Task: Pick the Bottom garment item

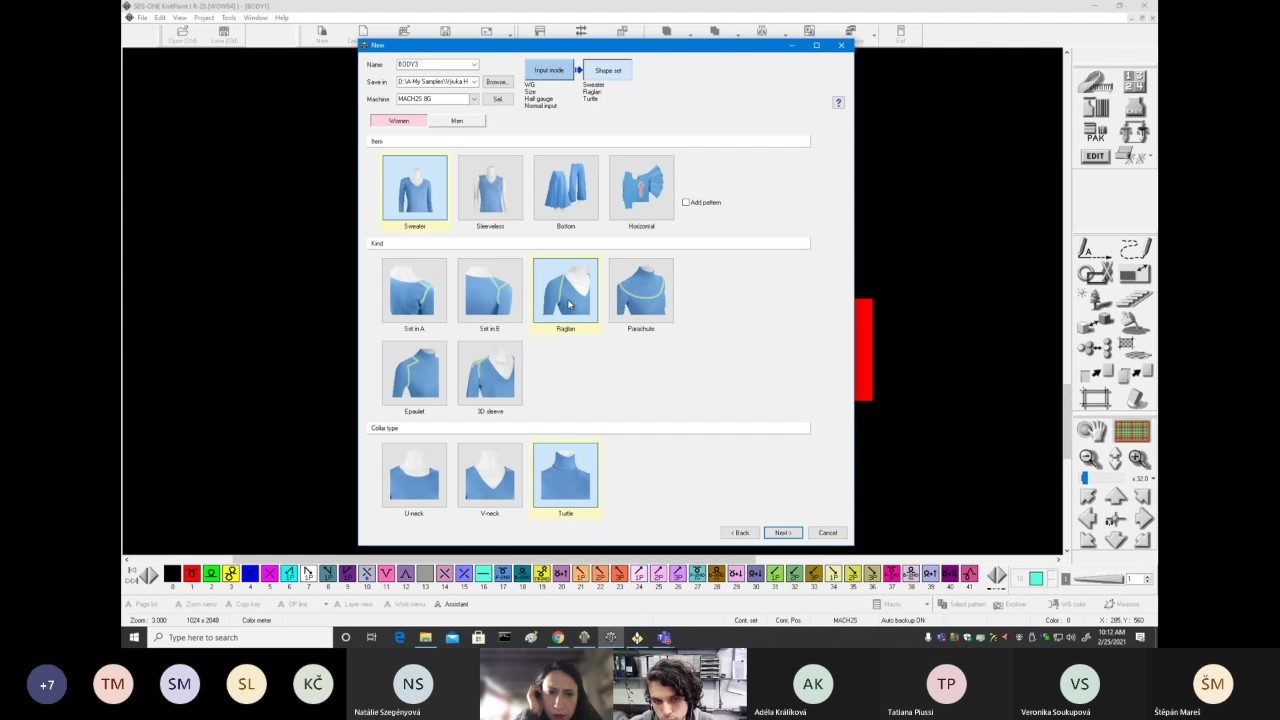Action: (565, 188)
